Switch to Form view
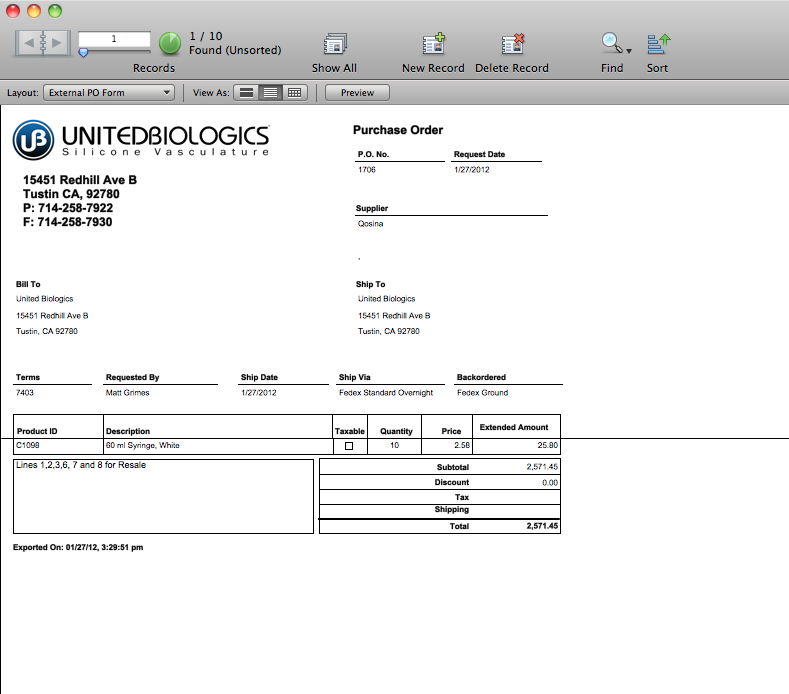Screen dimensions: 789x694 246,93
